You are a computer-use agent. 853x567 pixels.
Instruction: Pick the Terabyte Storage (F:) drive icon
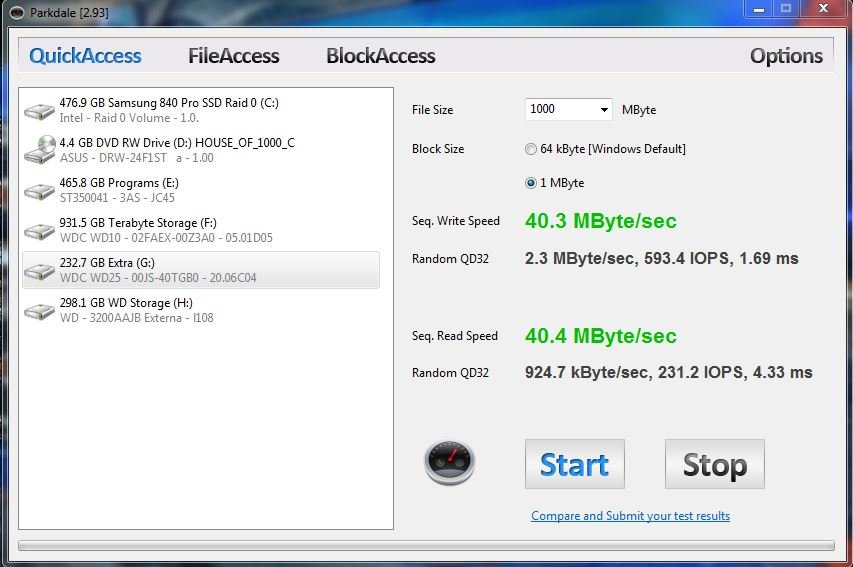(39, 231)
